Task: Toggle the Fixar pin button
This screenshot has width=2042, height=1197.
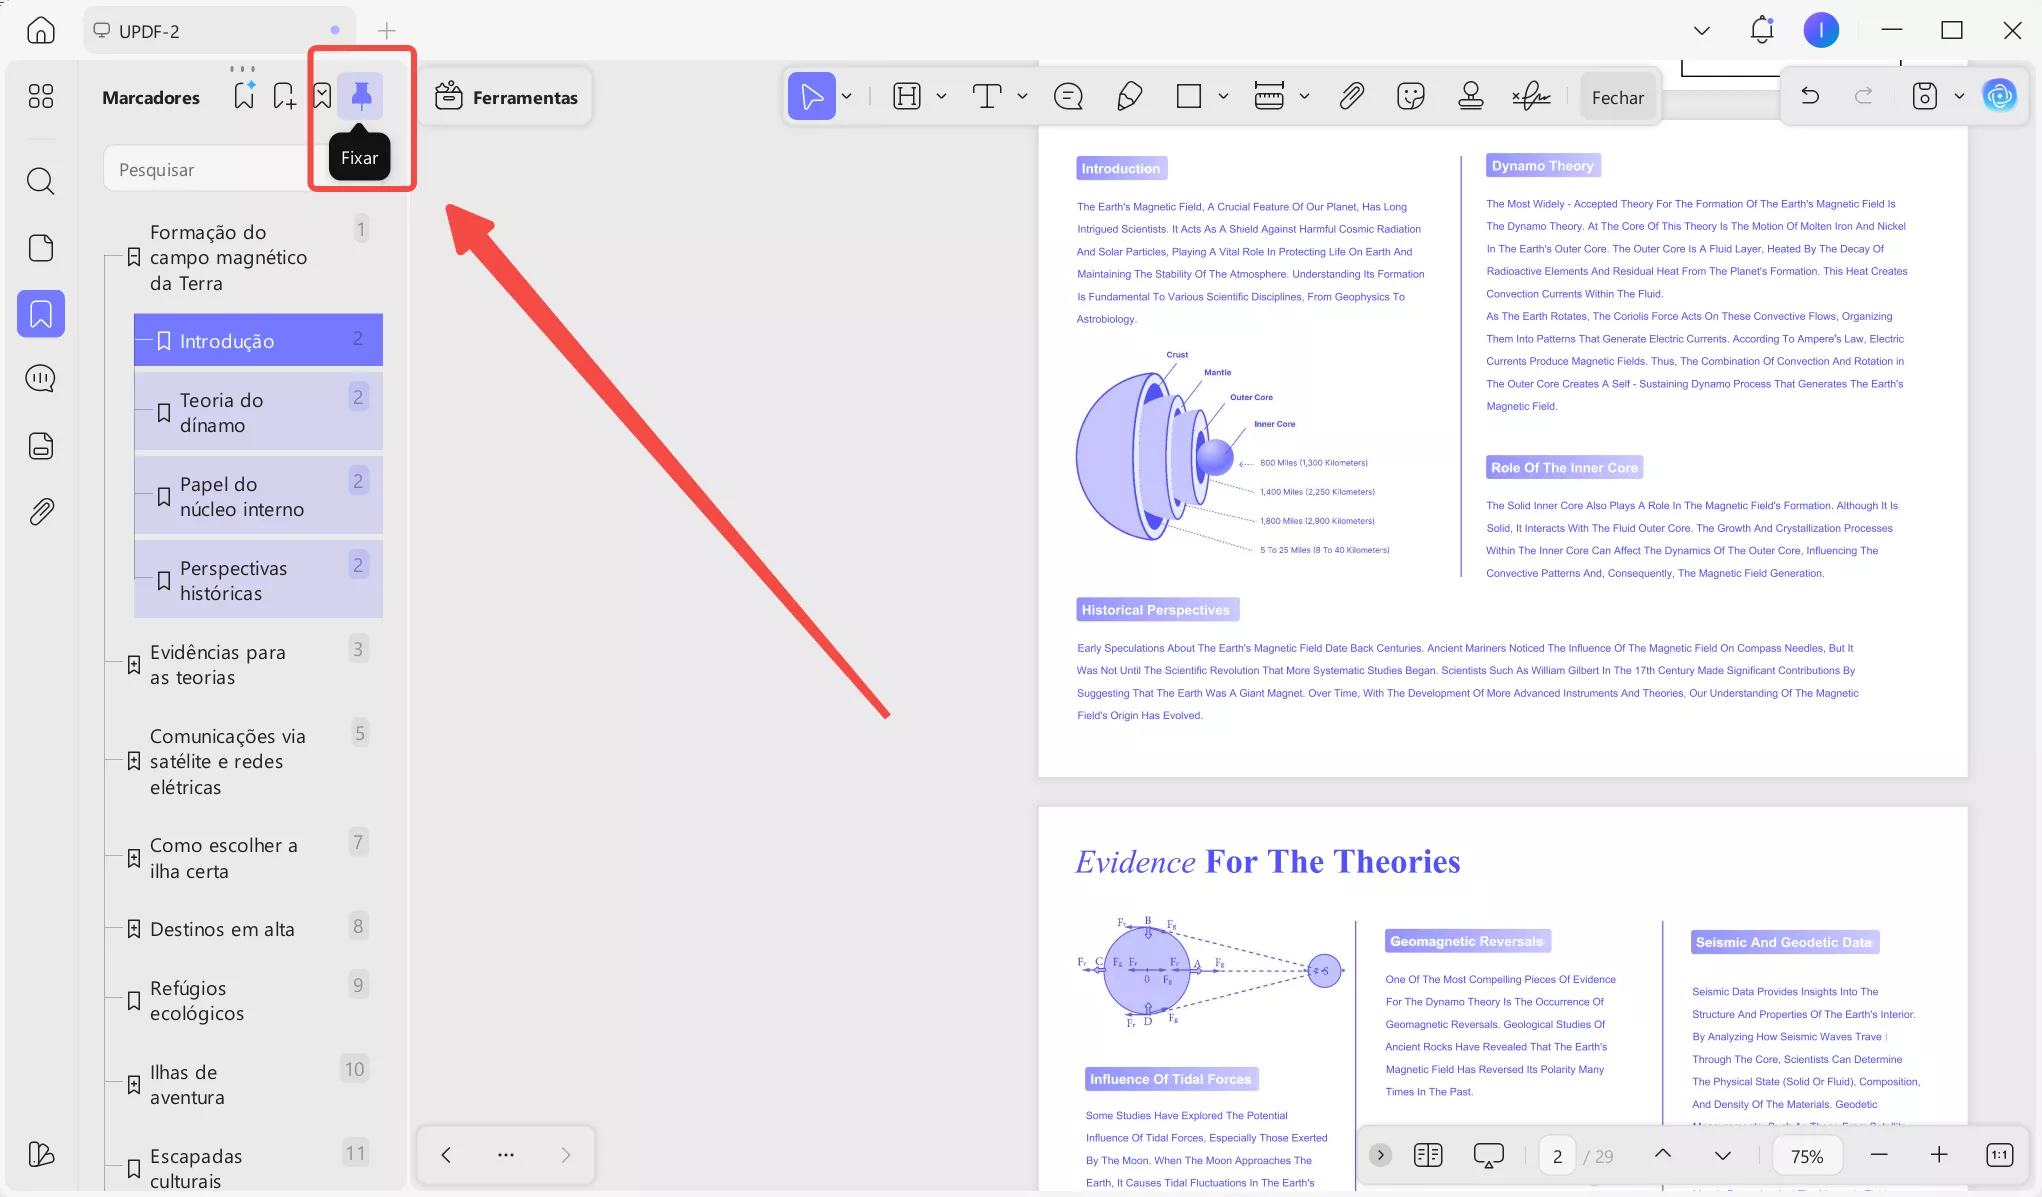Action: 361,96
